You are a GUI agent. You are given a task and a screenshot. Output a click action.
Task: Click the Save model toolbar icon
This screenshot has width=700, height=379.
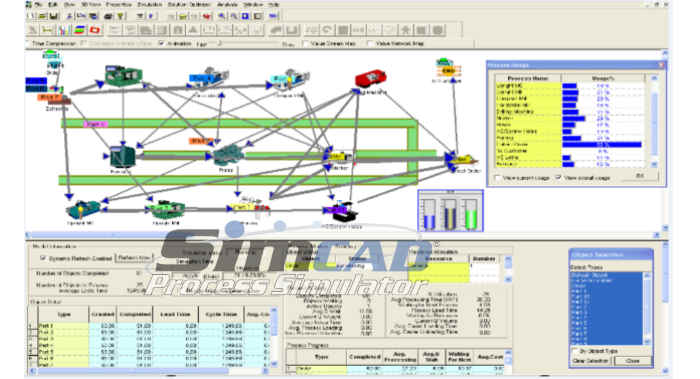[x=54, y=16]
